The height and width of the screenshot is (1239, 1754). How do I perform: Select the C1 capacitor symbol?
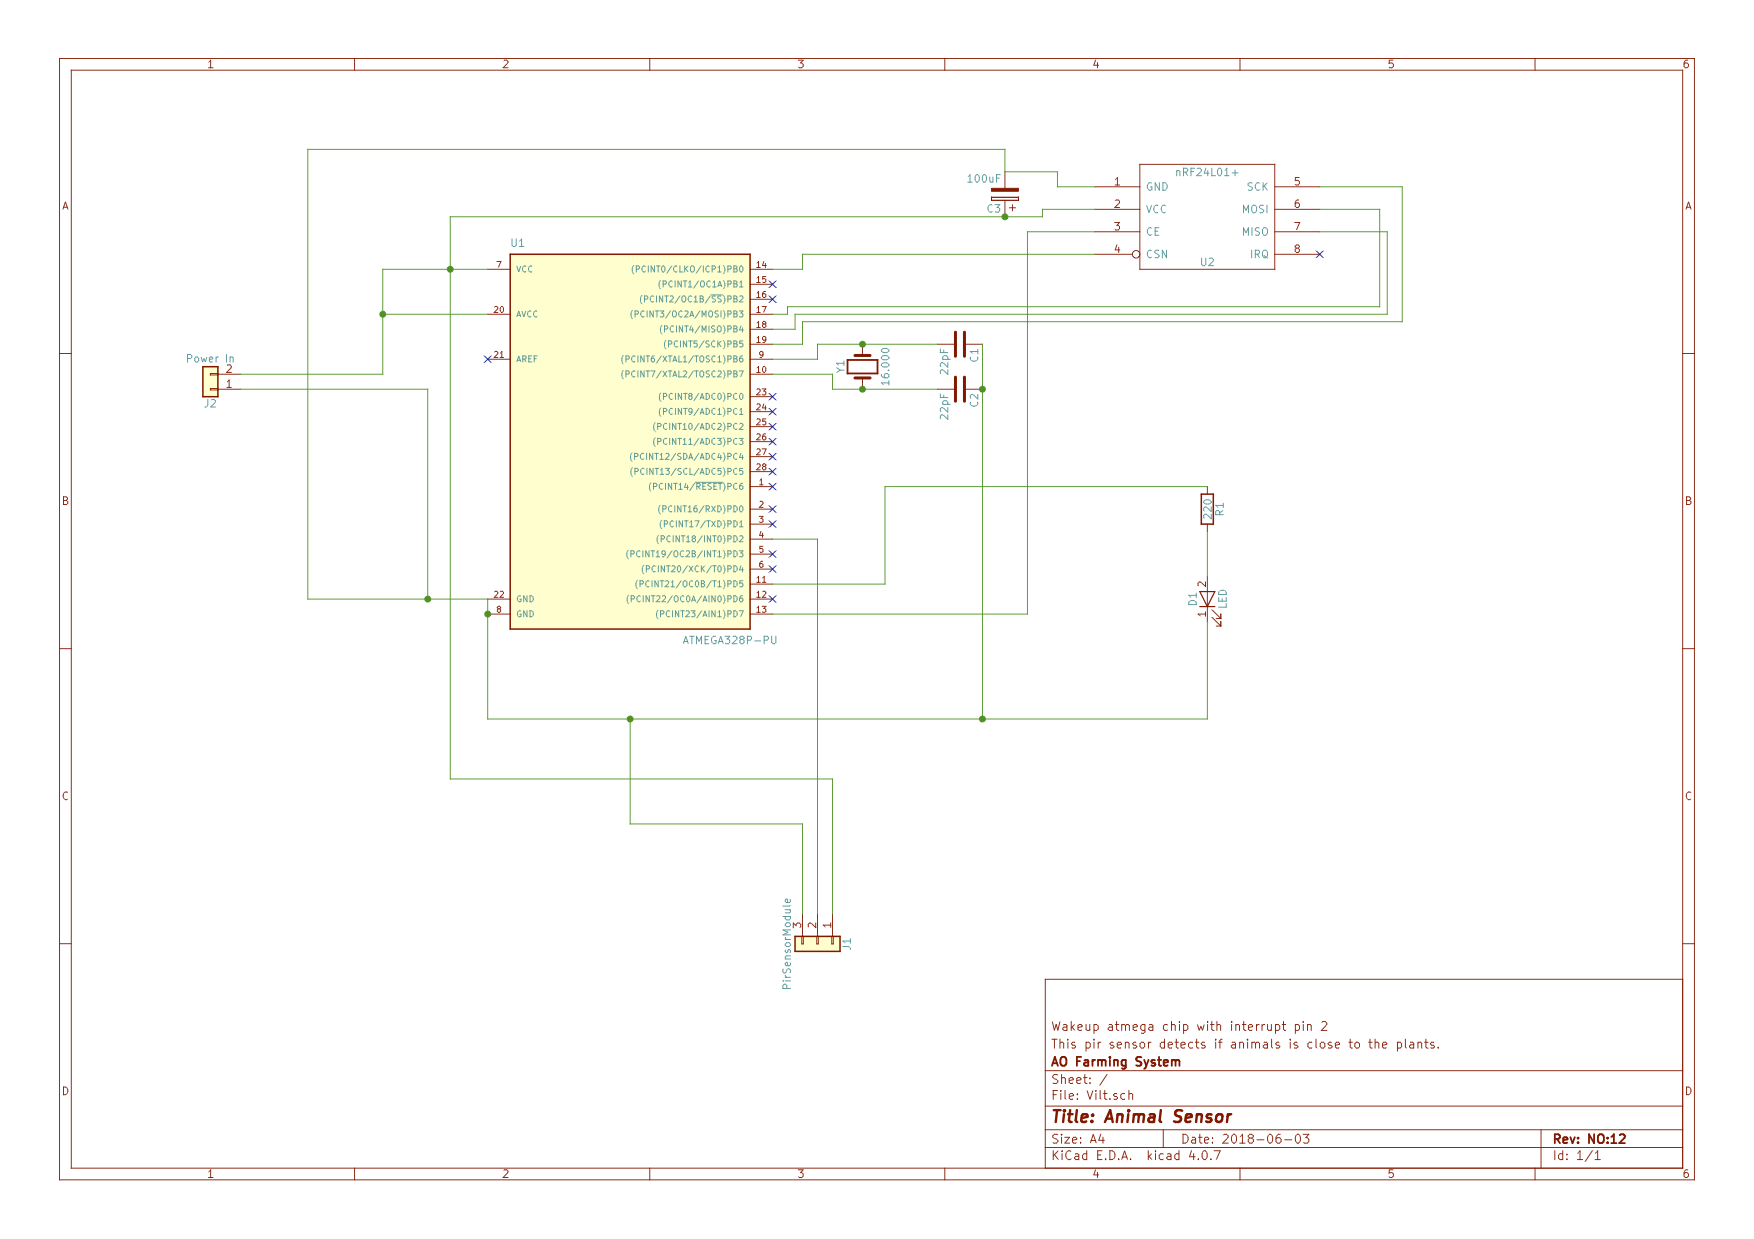960,345
